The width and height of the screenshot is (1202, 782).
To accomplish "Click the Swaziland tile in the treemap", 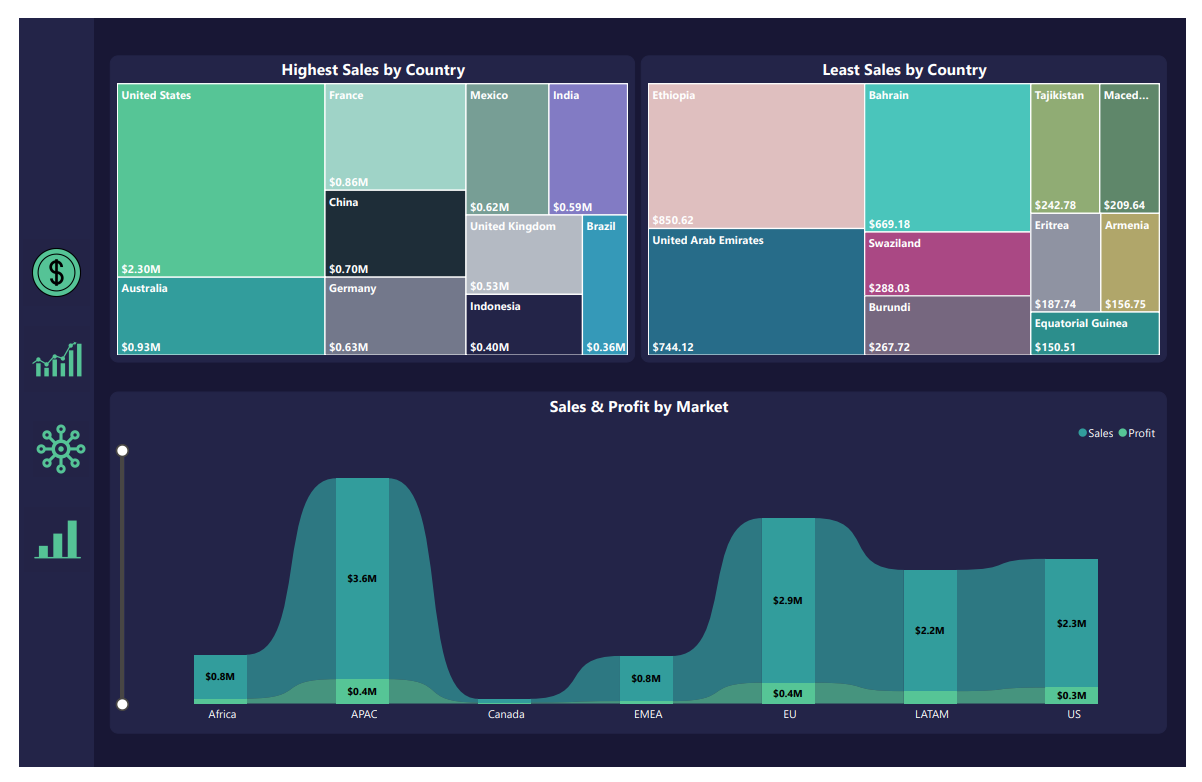I will point(946,262).
